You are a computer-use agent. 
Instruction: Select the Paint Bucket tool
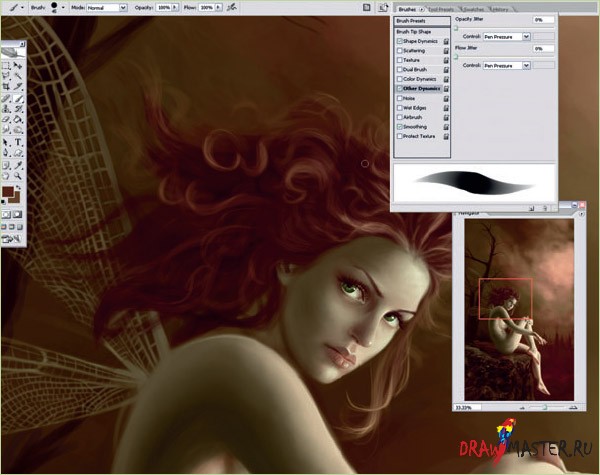18,119
